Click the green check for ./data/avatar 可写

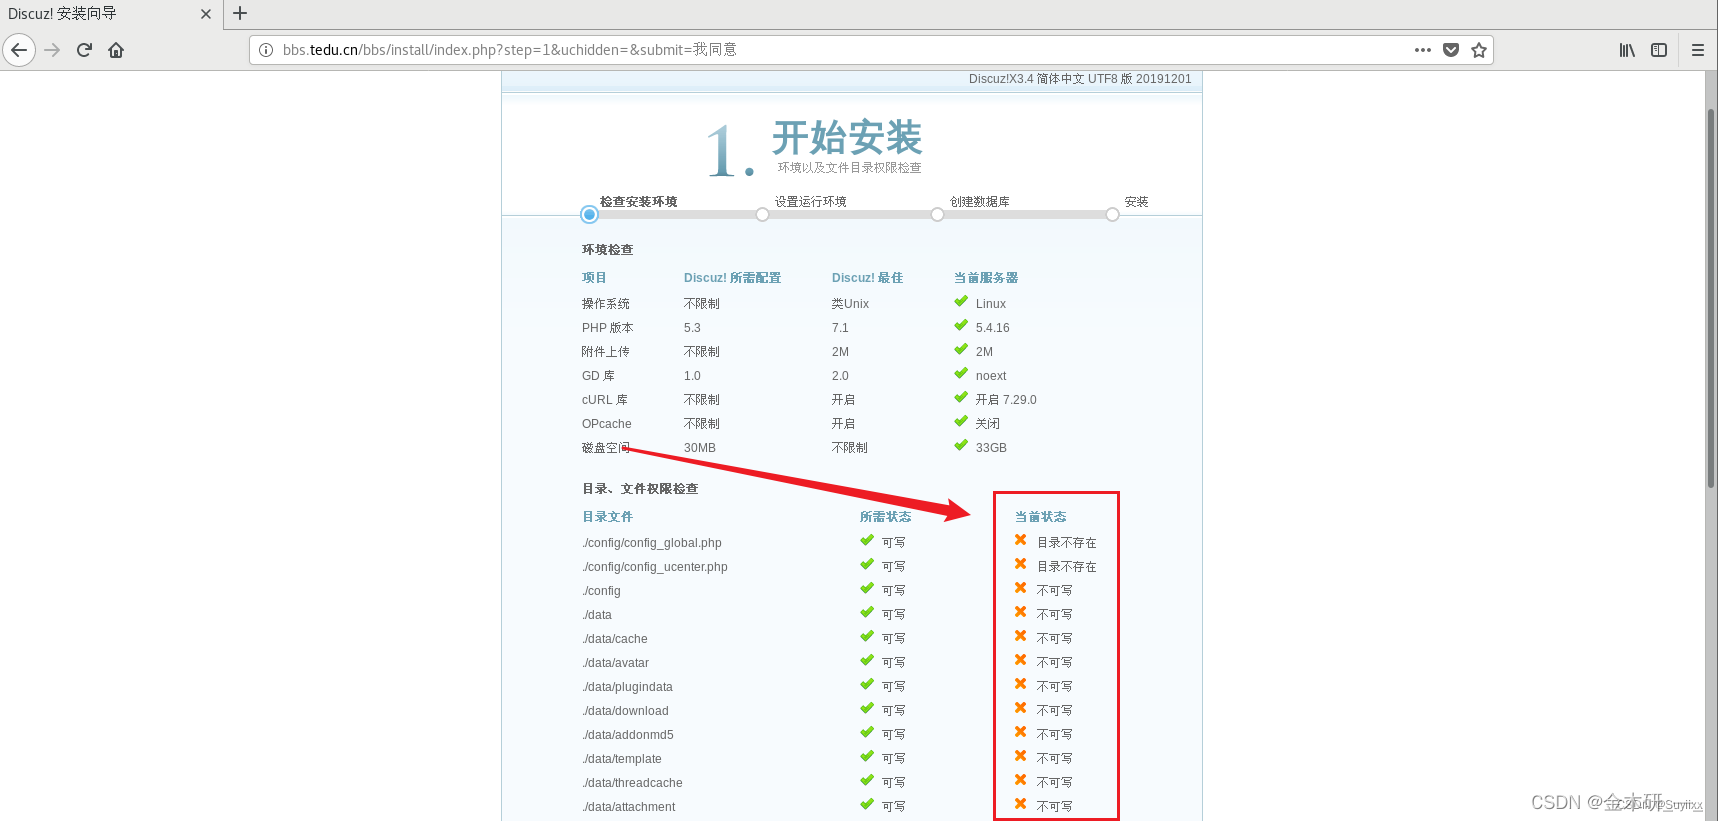tap(867, 661)
